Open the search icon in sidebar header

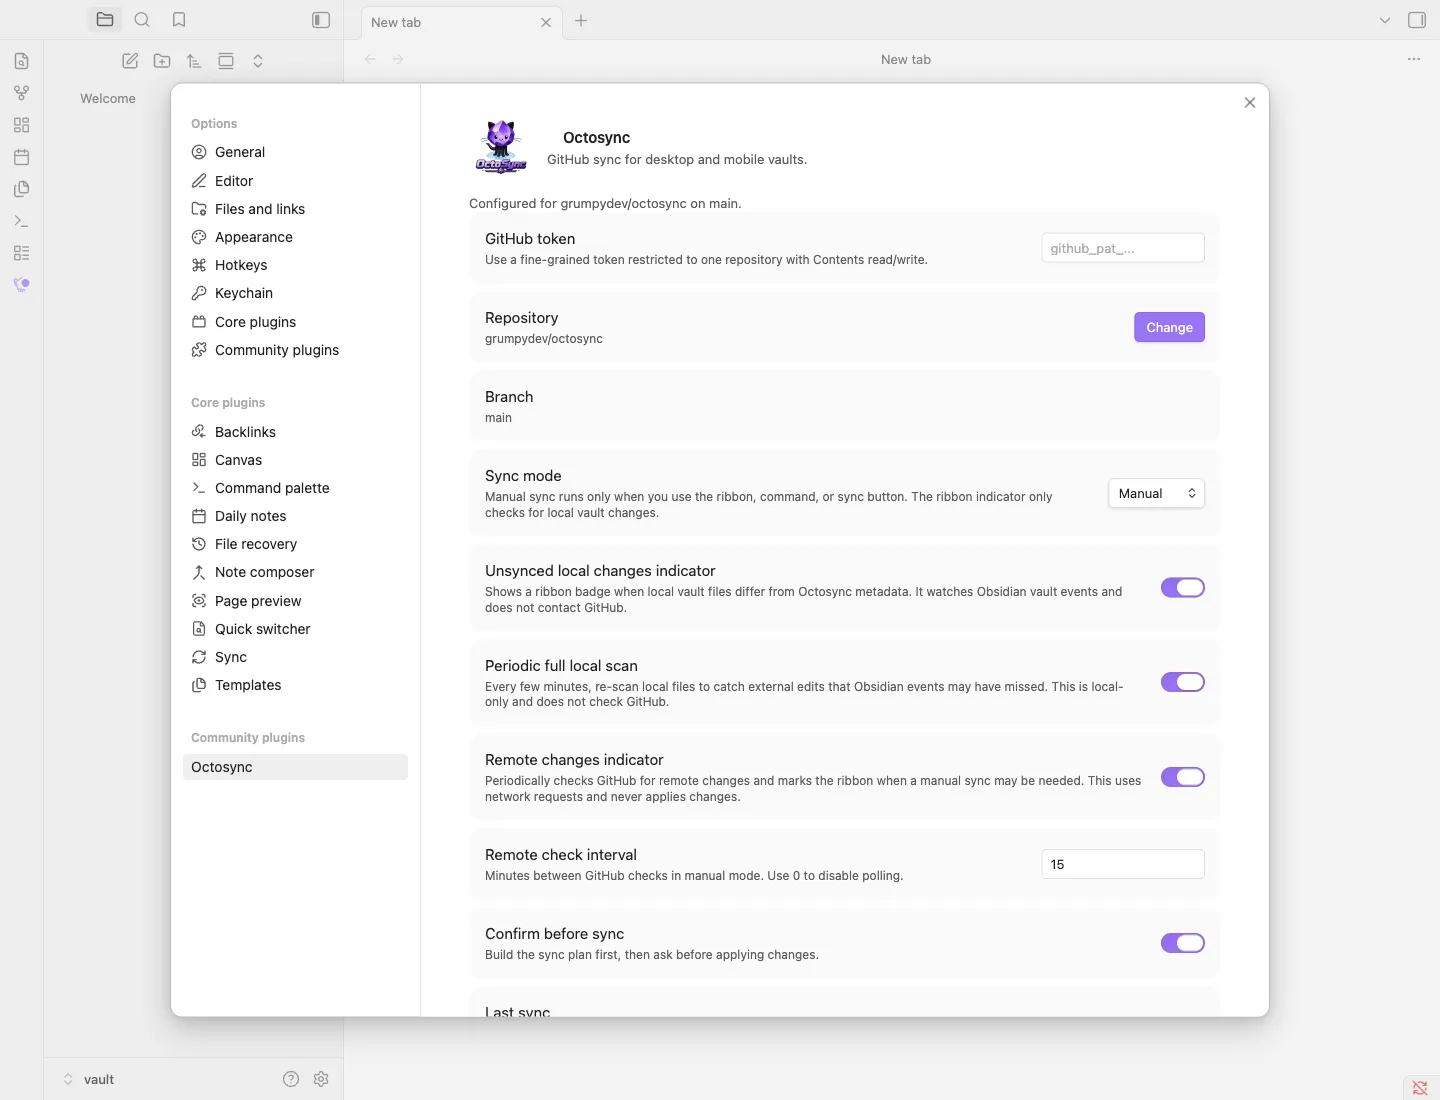(x=142, y=20)
